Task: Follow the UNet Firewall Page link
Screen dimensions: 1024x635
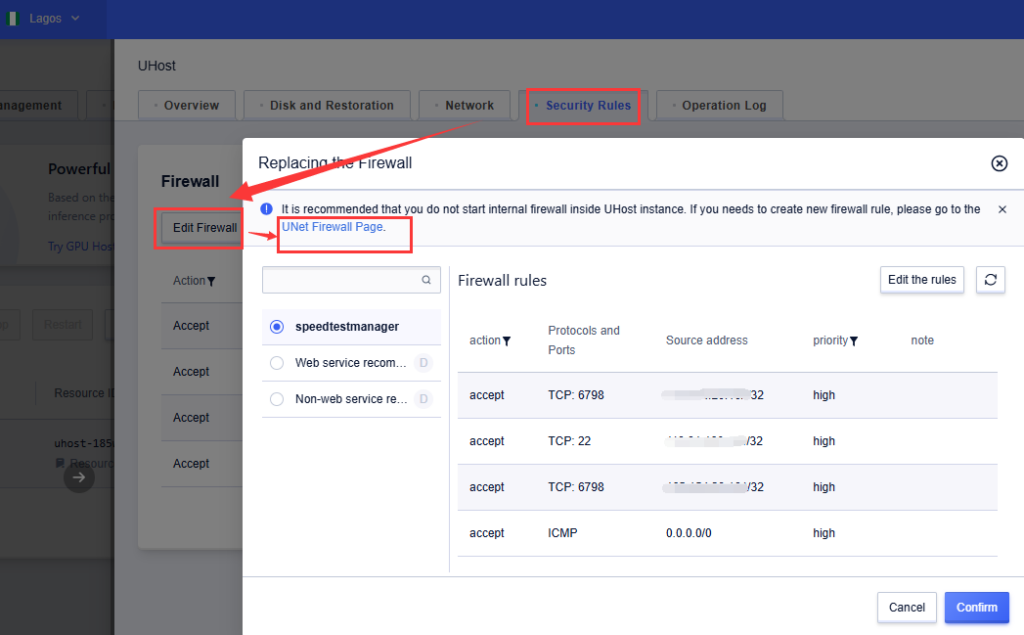Action: coord(332,227)
